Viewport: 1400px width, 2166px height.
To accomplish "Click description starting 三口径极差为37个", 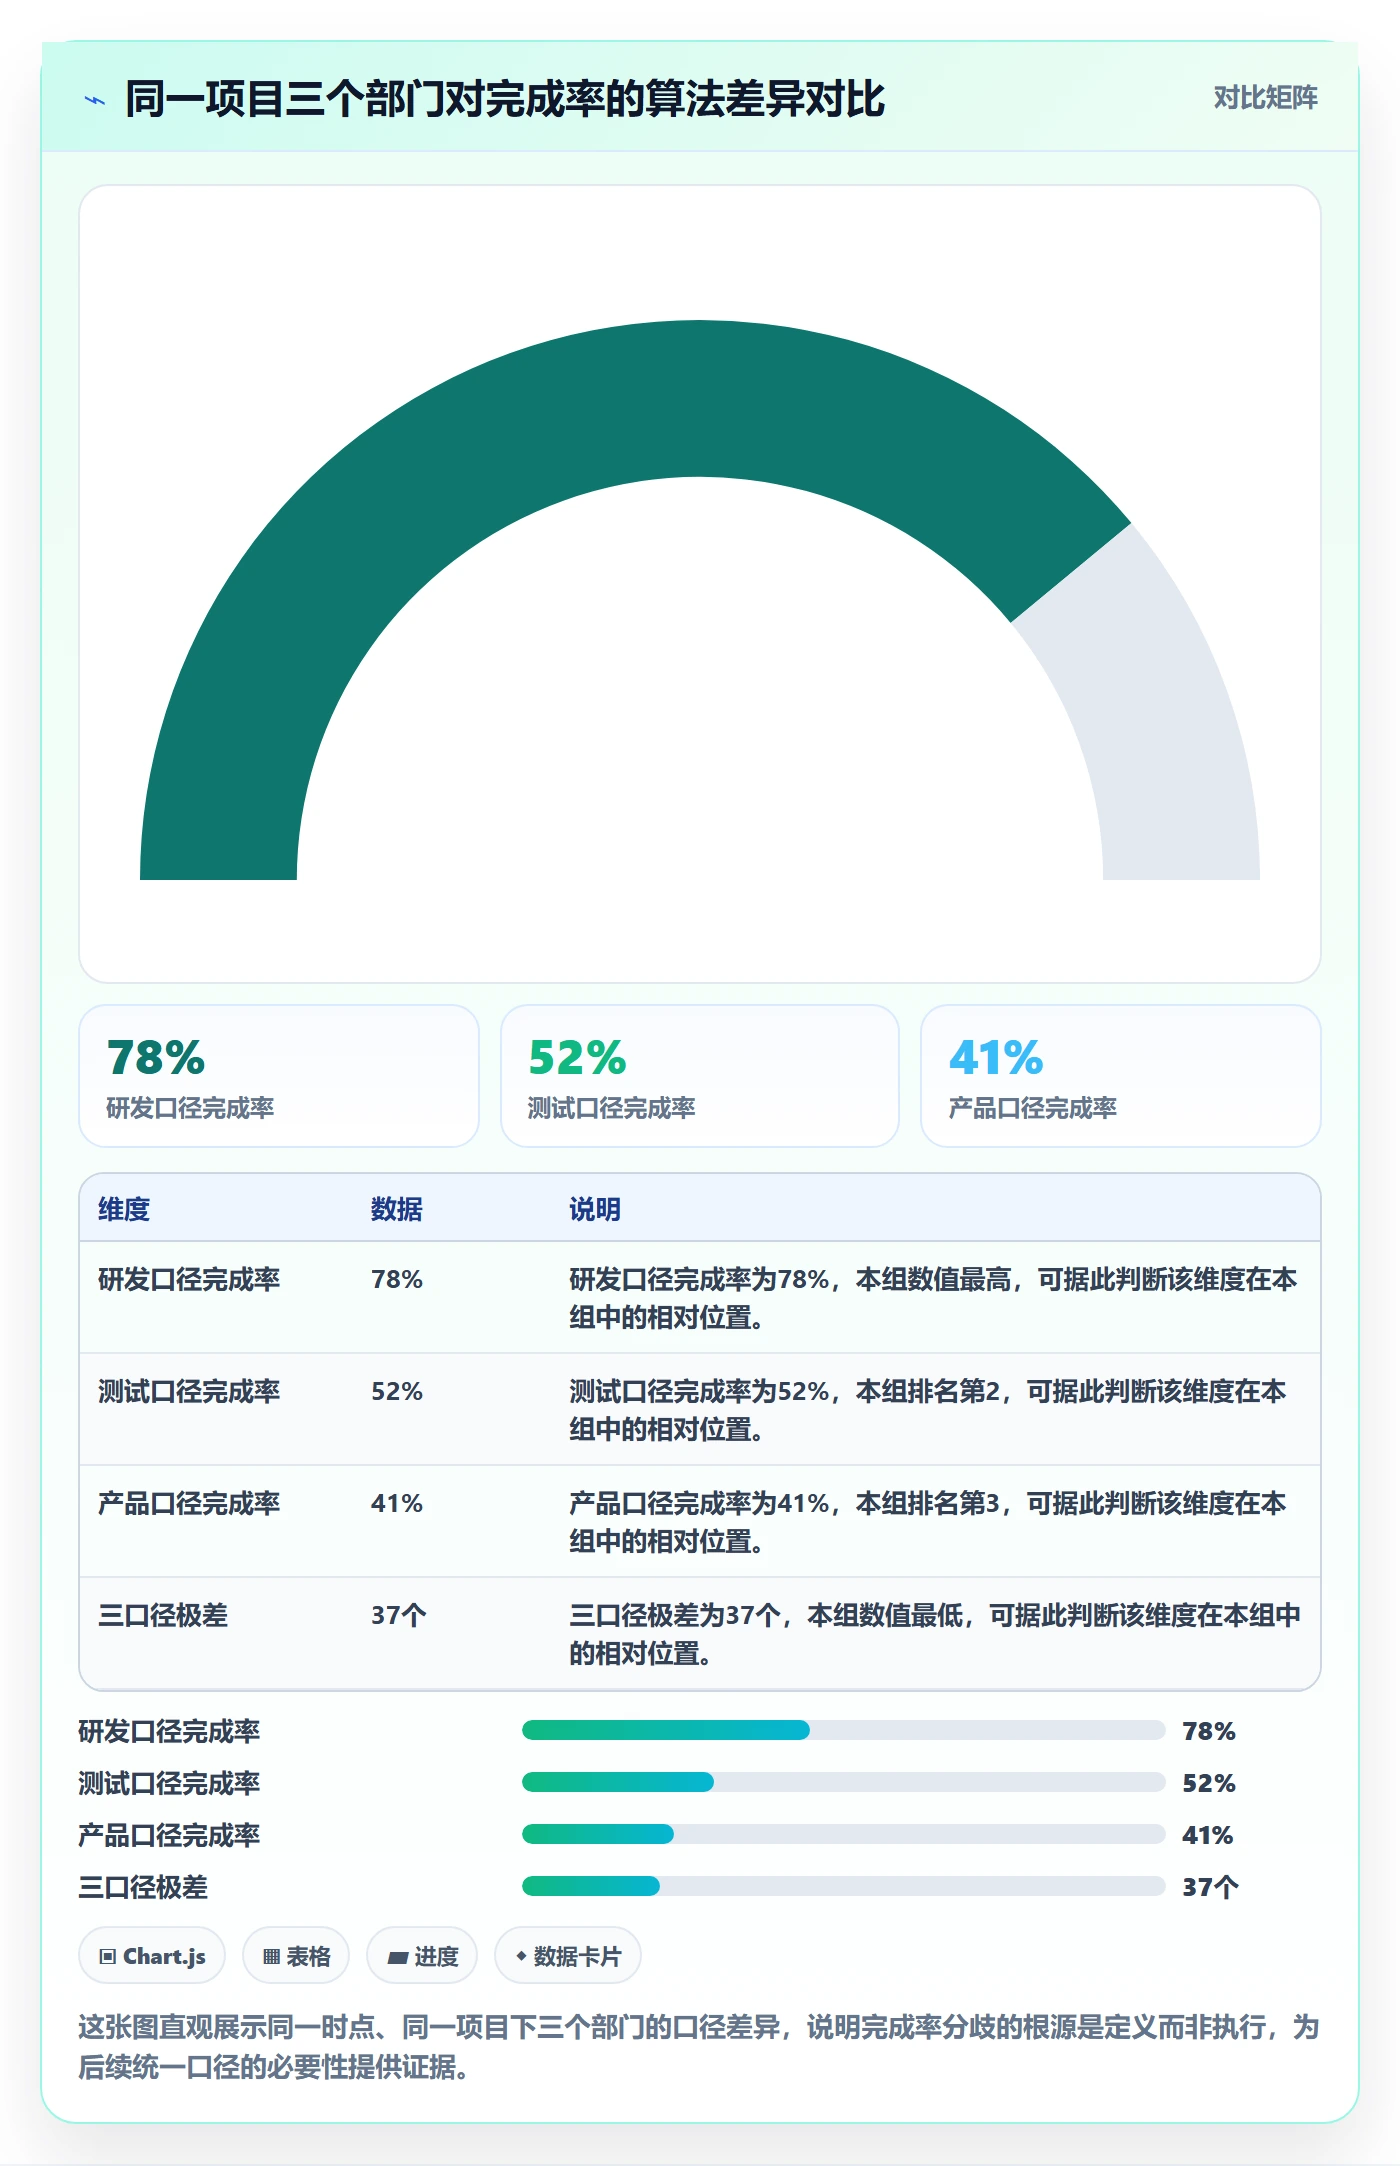I will click(x=935, y=1634).
